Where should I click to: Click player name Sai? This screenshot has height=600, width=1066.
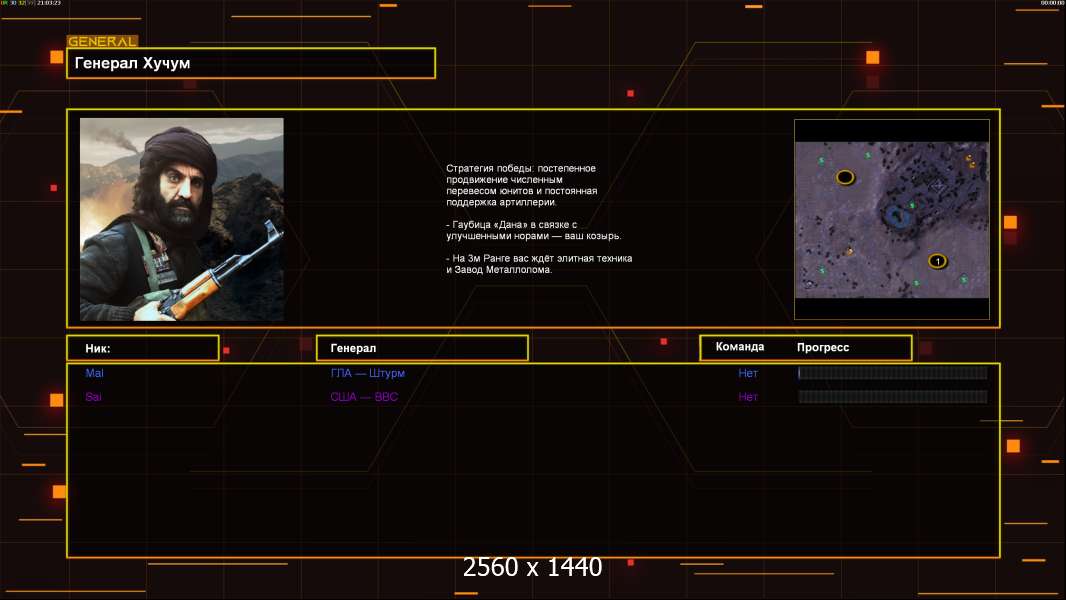[93, 397]
